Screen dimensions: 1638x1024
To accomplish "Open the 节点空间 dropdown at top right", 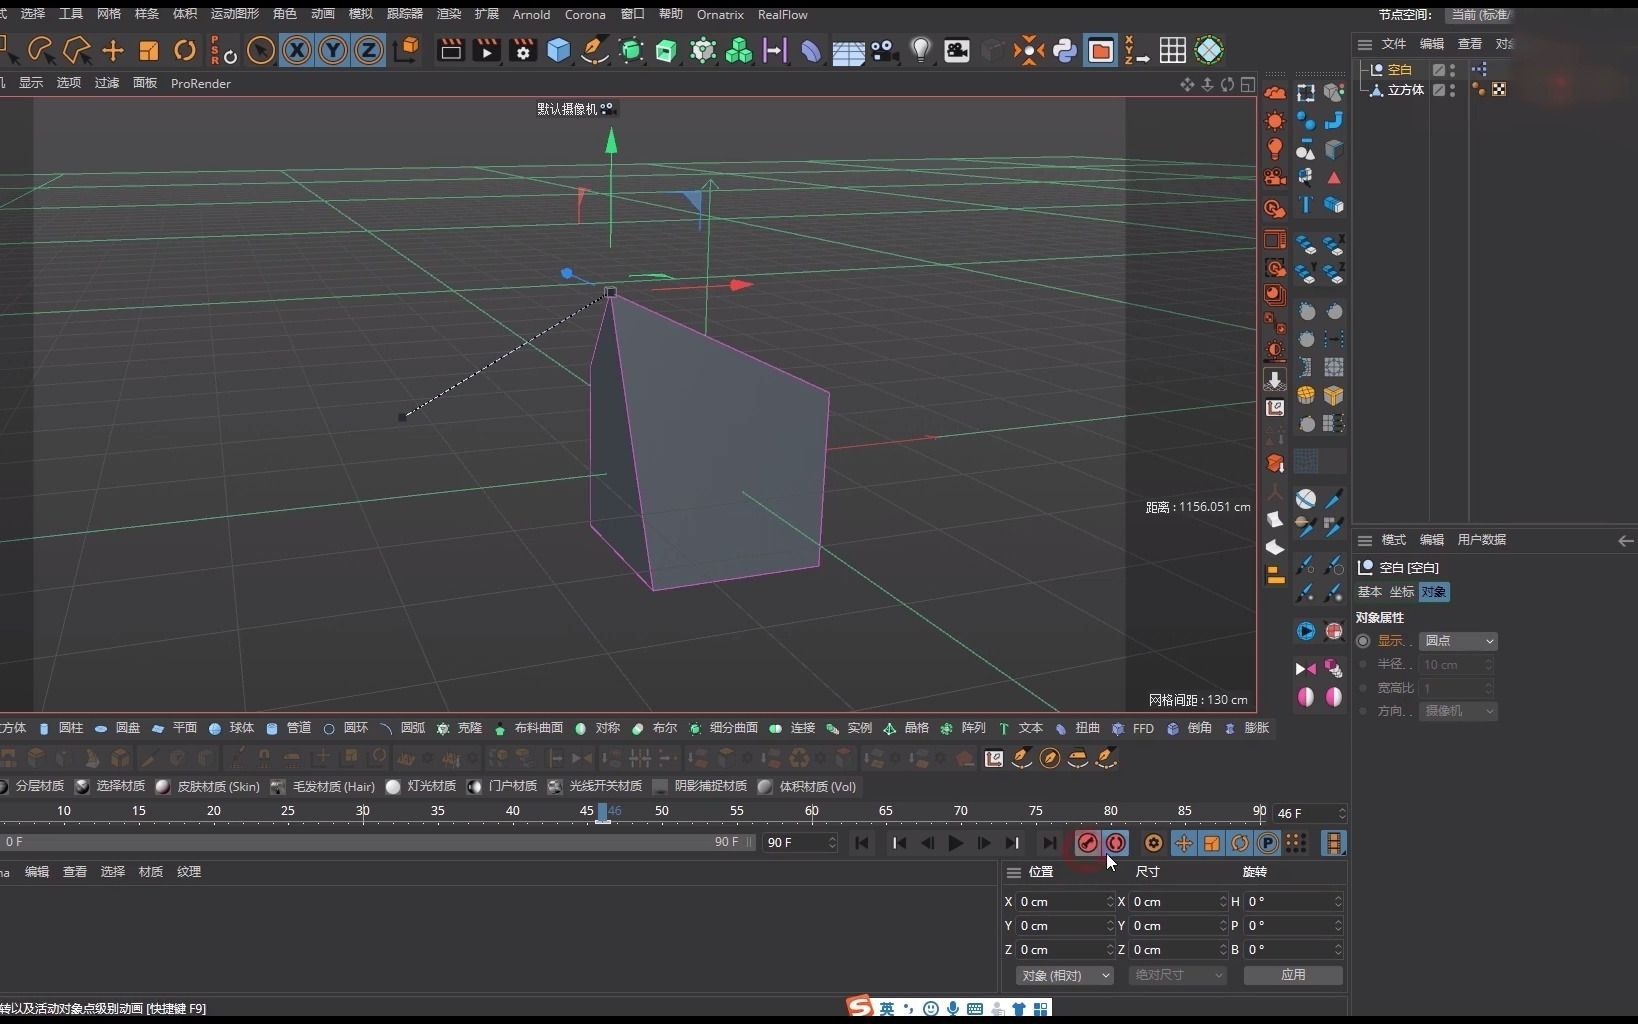I will (1483, 16).
